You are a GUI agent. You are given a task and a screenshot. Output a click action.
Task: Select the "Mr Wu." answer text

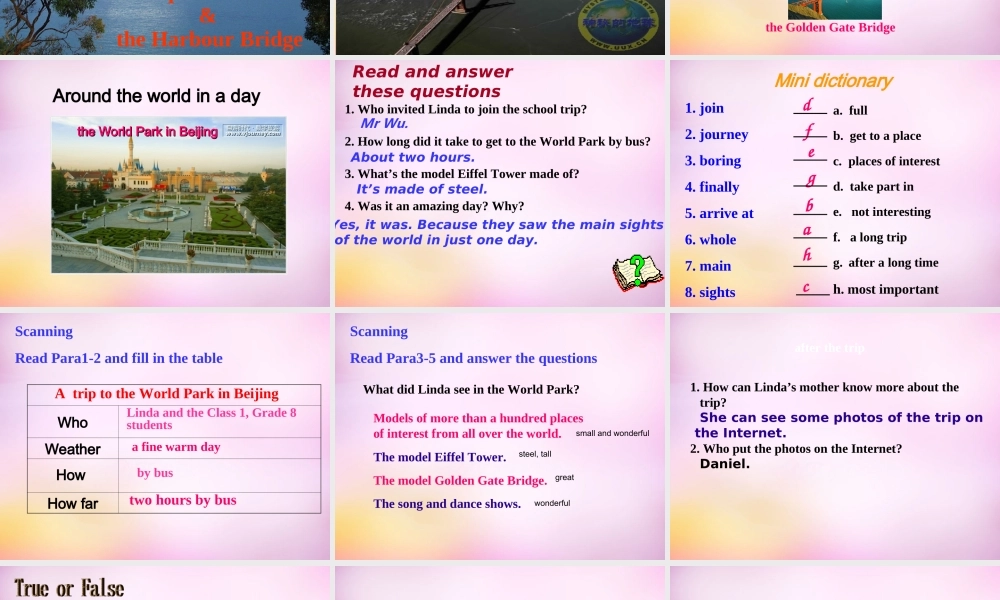pyautogui.click(x=384, y=124)
